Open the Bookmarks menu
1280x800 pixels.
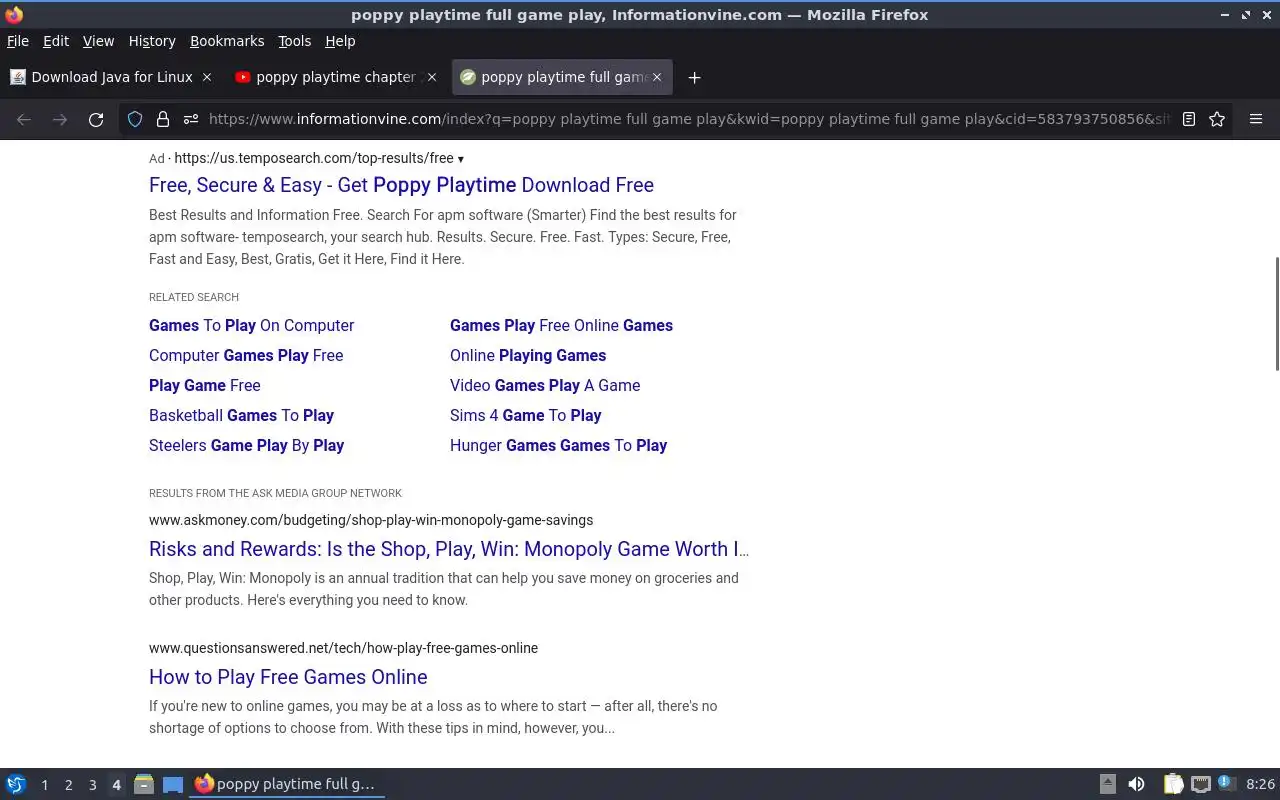tap(227, 41)
